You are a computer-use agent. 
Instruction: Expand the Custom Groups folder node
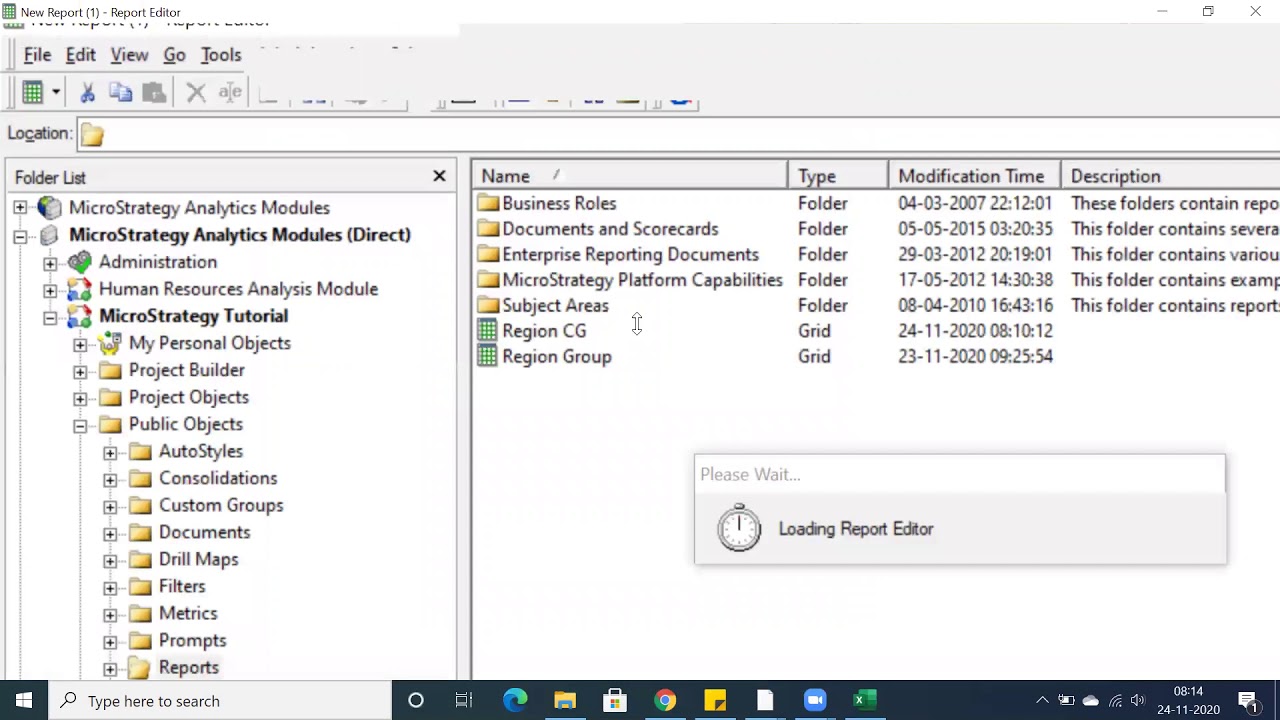tap(110, 506)
